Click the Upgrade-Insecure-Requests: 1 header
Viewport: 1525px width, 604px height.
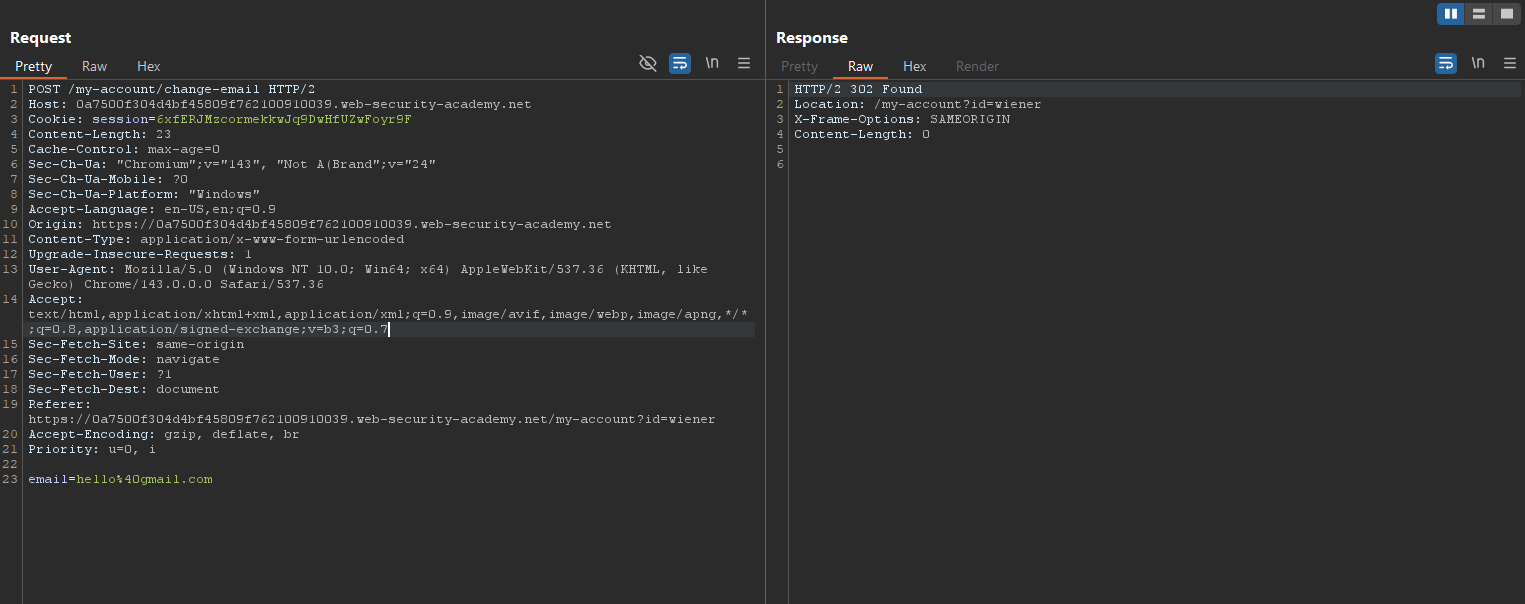(140, 254)
